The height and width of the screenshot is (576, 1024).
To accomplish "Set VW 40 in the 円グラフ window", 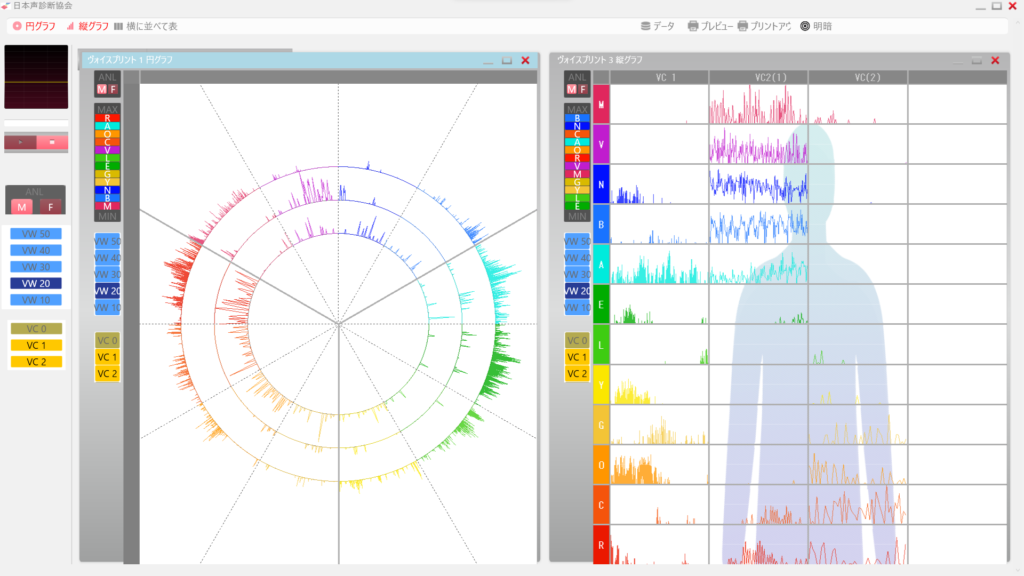I will [108, 258].
